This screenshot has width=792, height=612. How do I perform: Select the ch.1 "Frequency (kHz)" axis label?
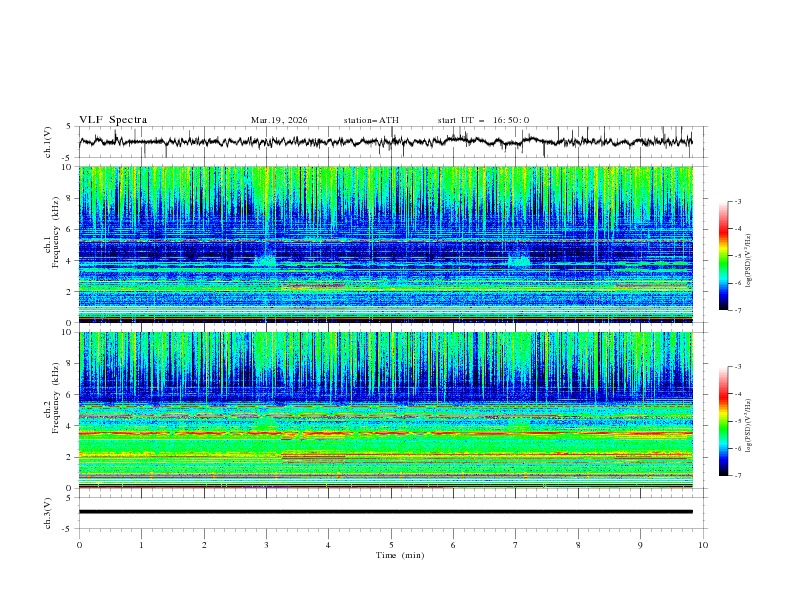(x=57, y=233)
